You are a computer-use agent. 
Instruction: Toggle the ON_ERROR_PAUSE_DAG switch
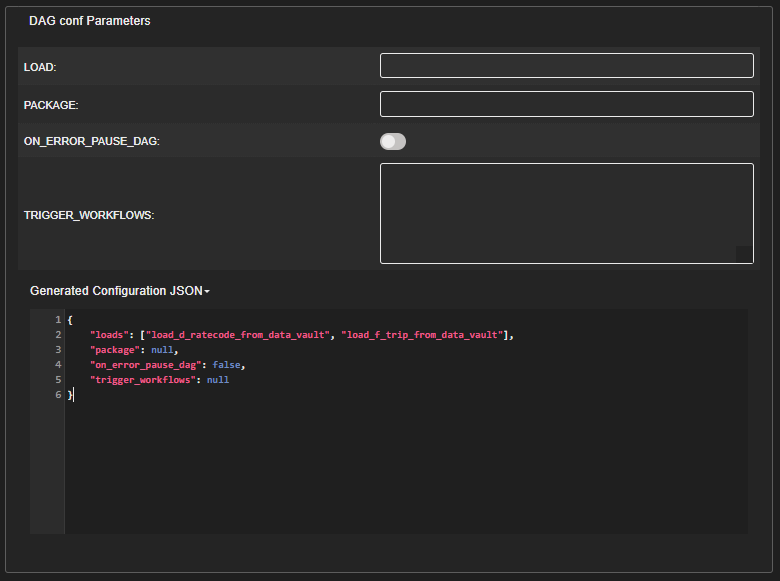(x=393, y=142)
